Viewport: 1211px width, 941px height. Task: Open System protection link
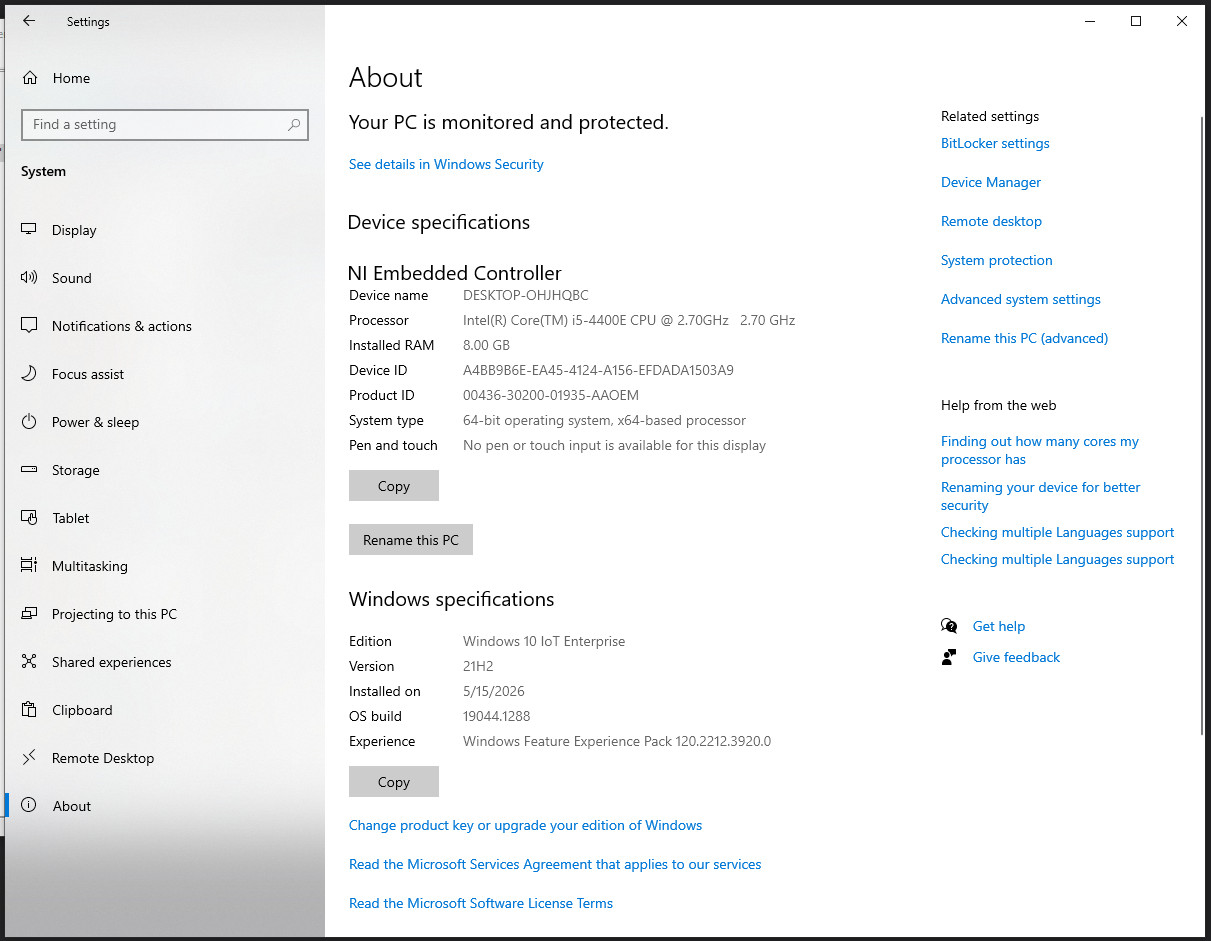(x=997, y=260)
